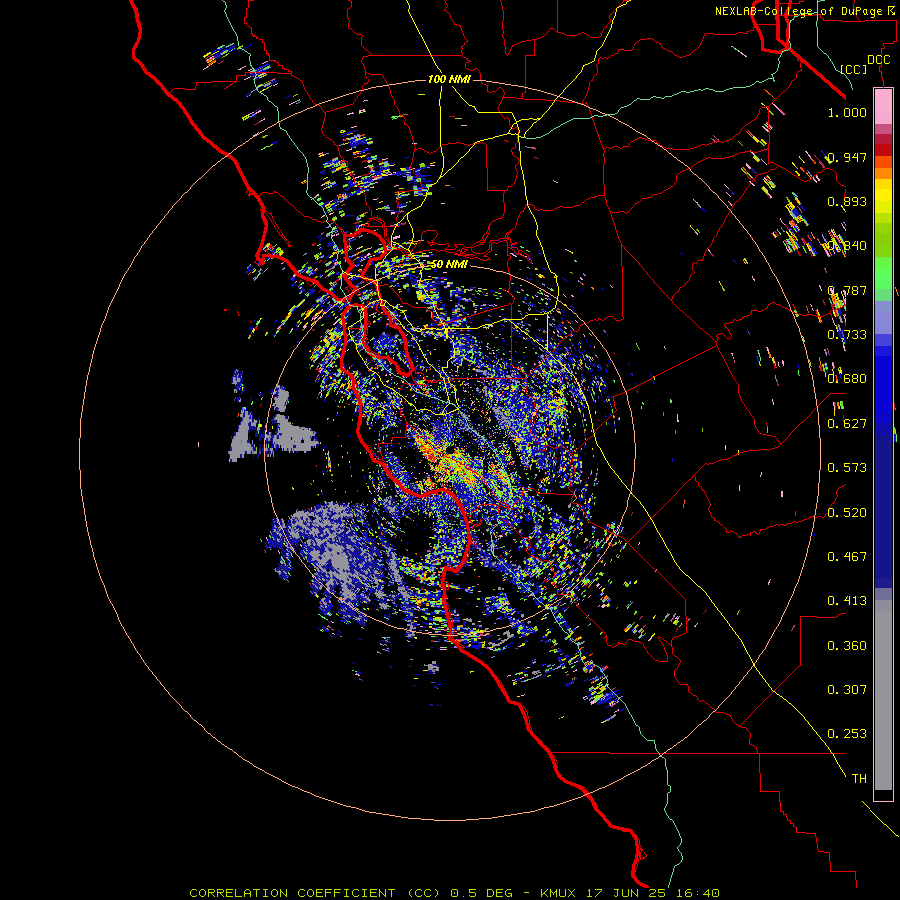Click the 0.253 scale value
The width and height of the screenshot is (900, 900).
847,734
